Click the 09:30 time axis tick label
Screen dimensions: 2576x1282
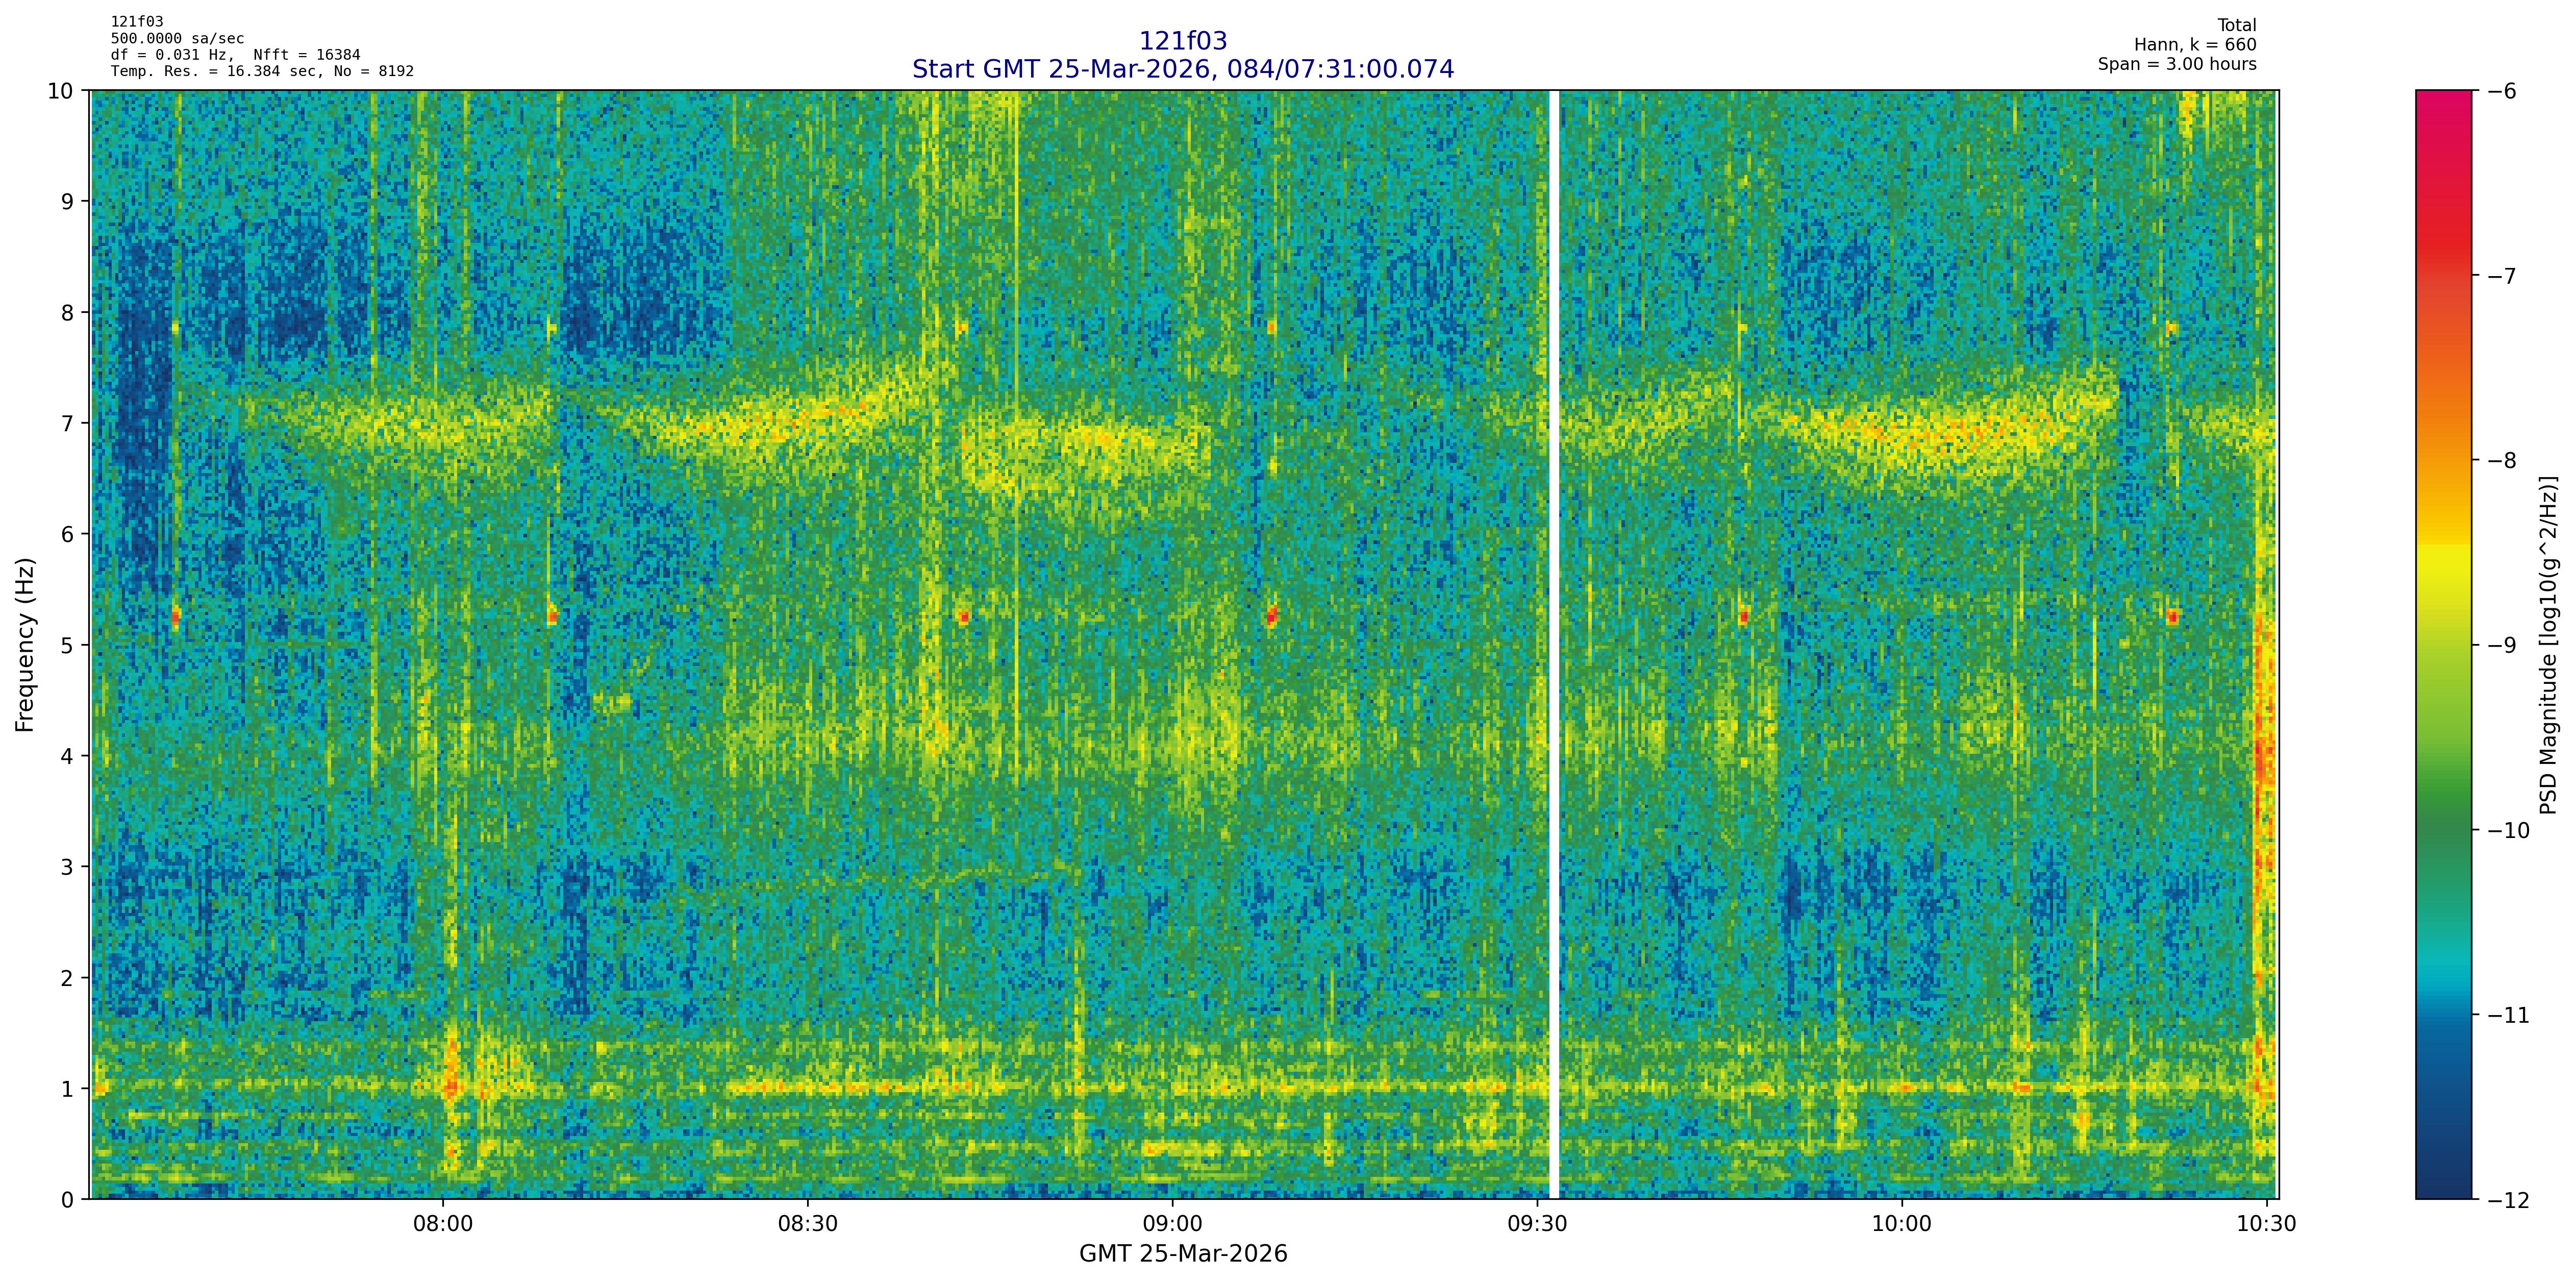coord(1536,1224)
